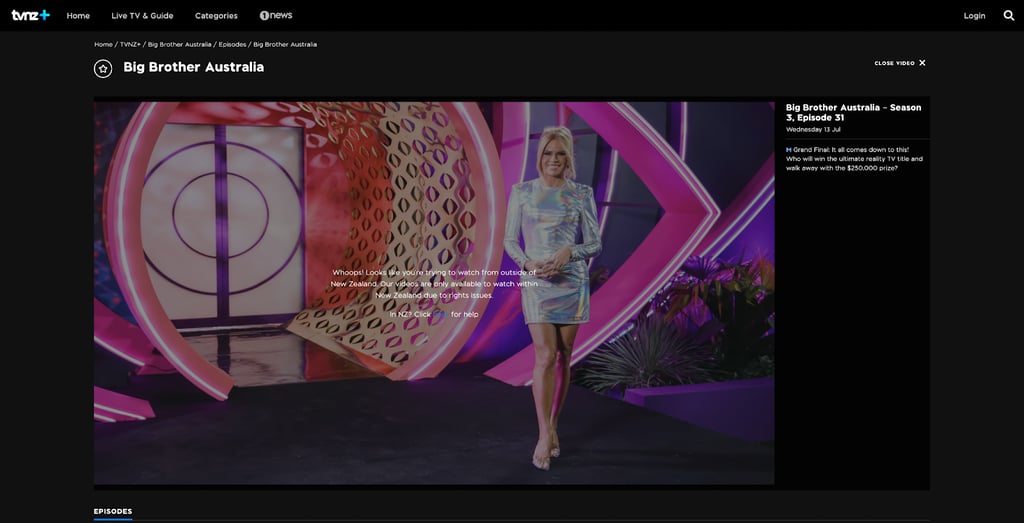The width and height of the screenshot is (1024, 523).
Task: Click the Big Brother Australia page heading
Action: tap(194, 67)
